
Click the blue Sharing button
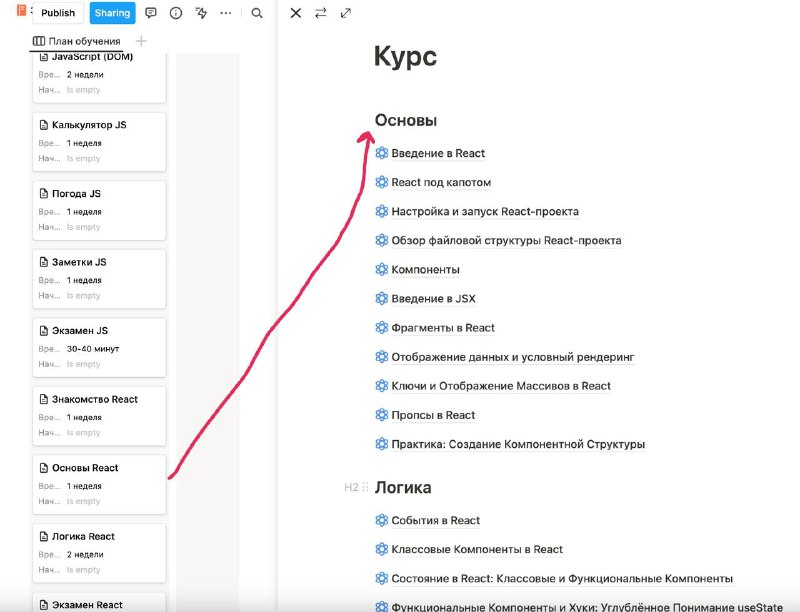point(112,13)
